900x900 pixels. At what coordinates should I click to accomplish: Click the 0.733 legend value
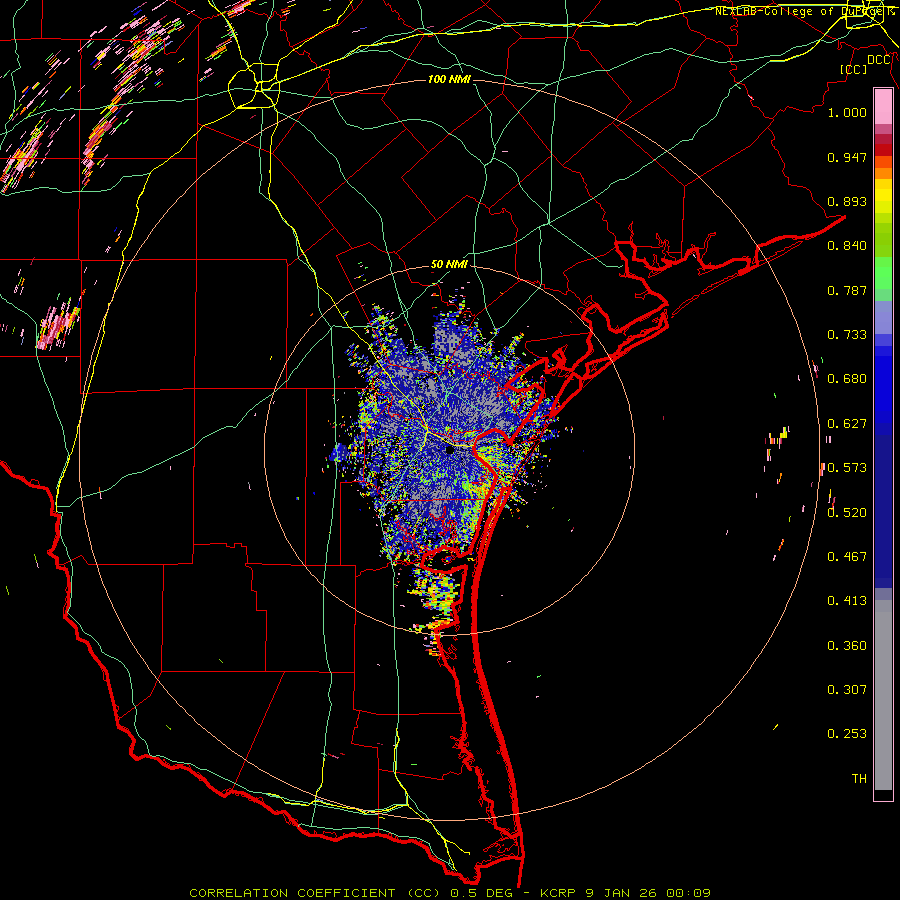847,335
